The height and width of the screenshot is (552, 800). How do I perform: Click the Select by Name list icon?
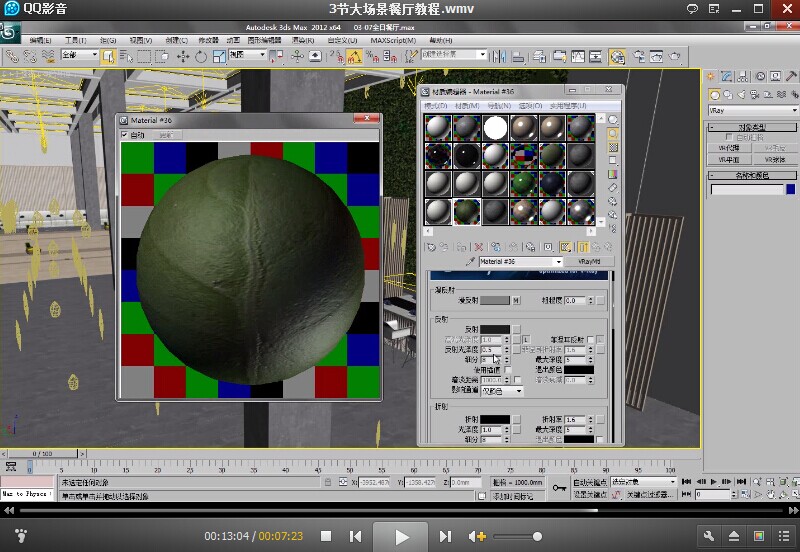[x=126, y=57]
